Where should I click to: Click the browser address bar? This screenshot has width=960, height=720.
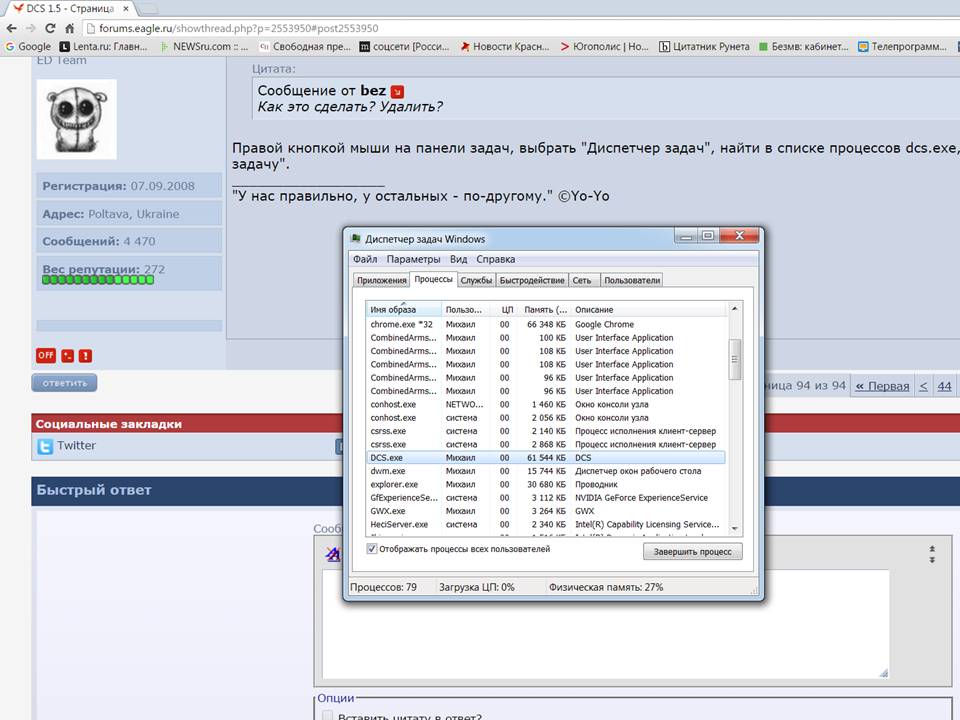[x=520, y=28]
